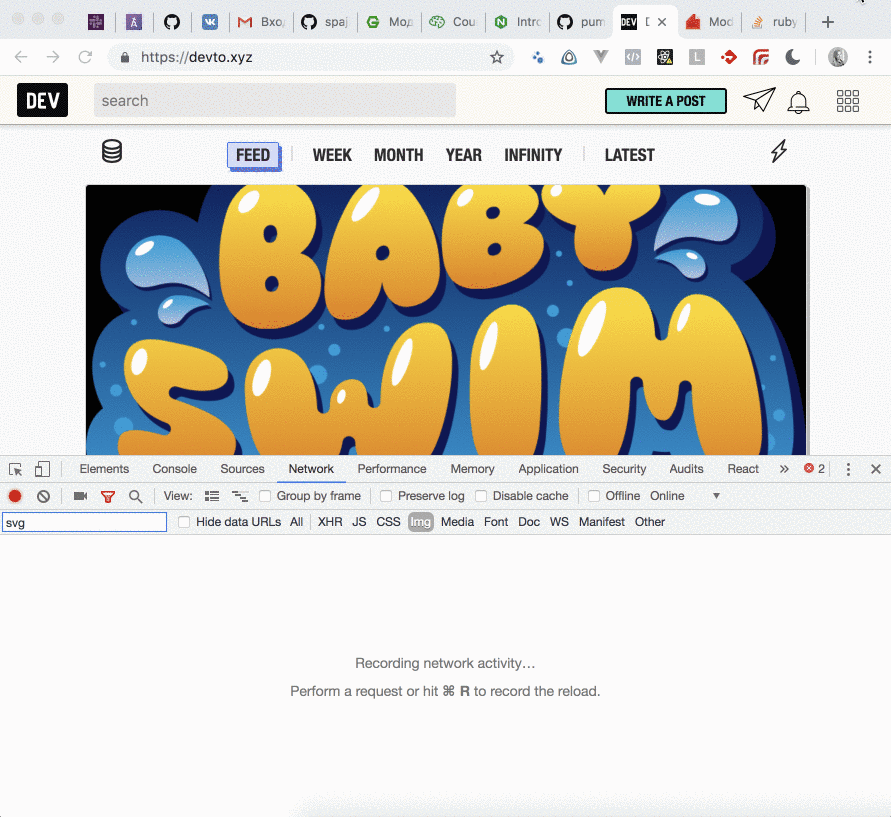Click the WRITE A POST button

665,101
